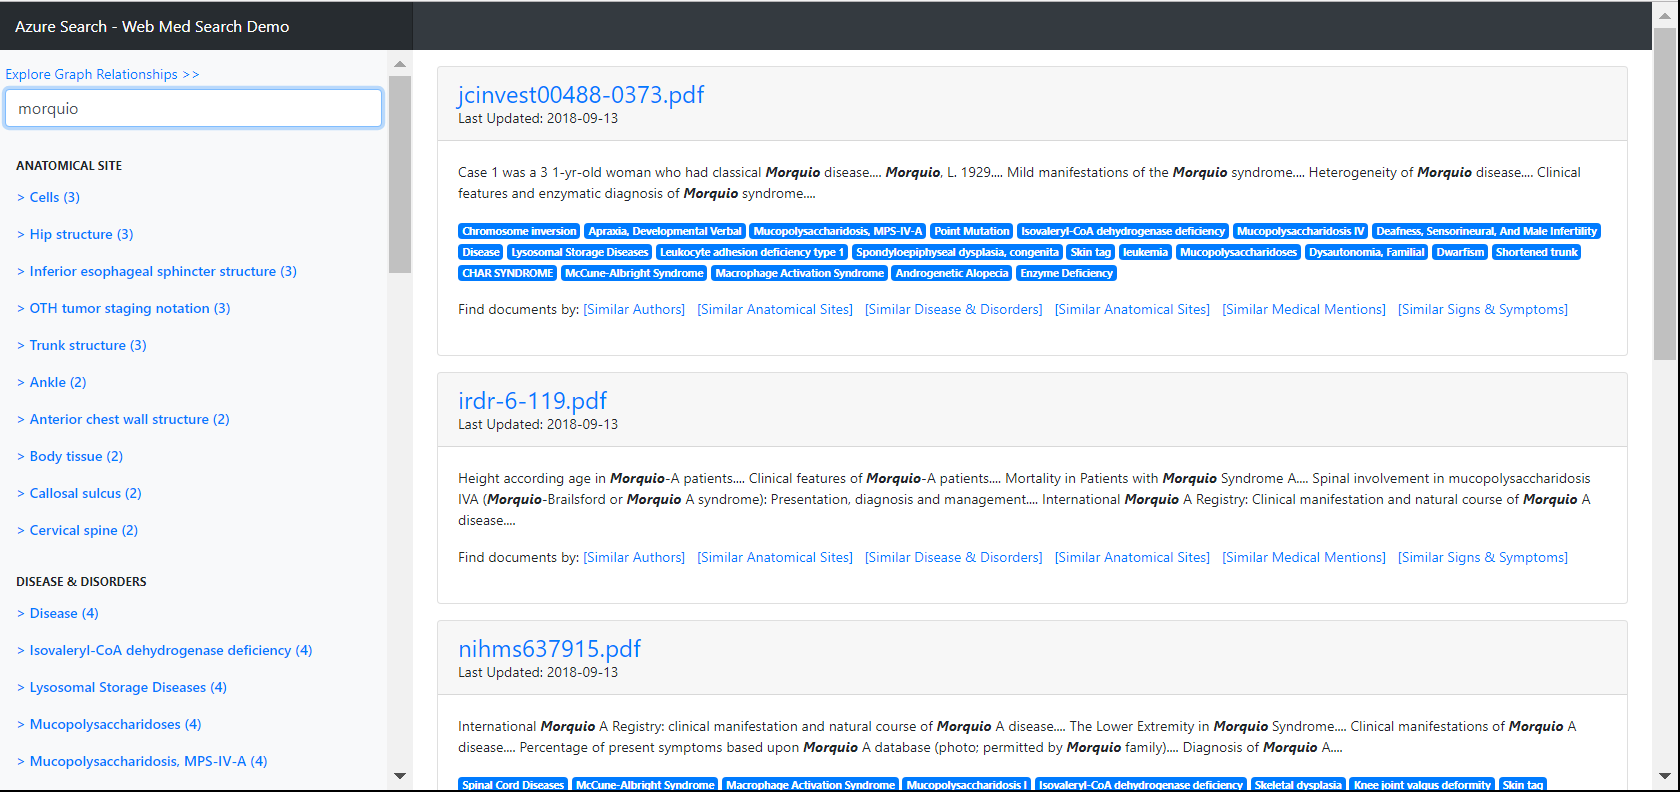Screen dimensions: 1680x792
Task: Click Point Mutation tag
Action: click(971, 231)
